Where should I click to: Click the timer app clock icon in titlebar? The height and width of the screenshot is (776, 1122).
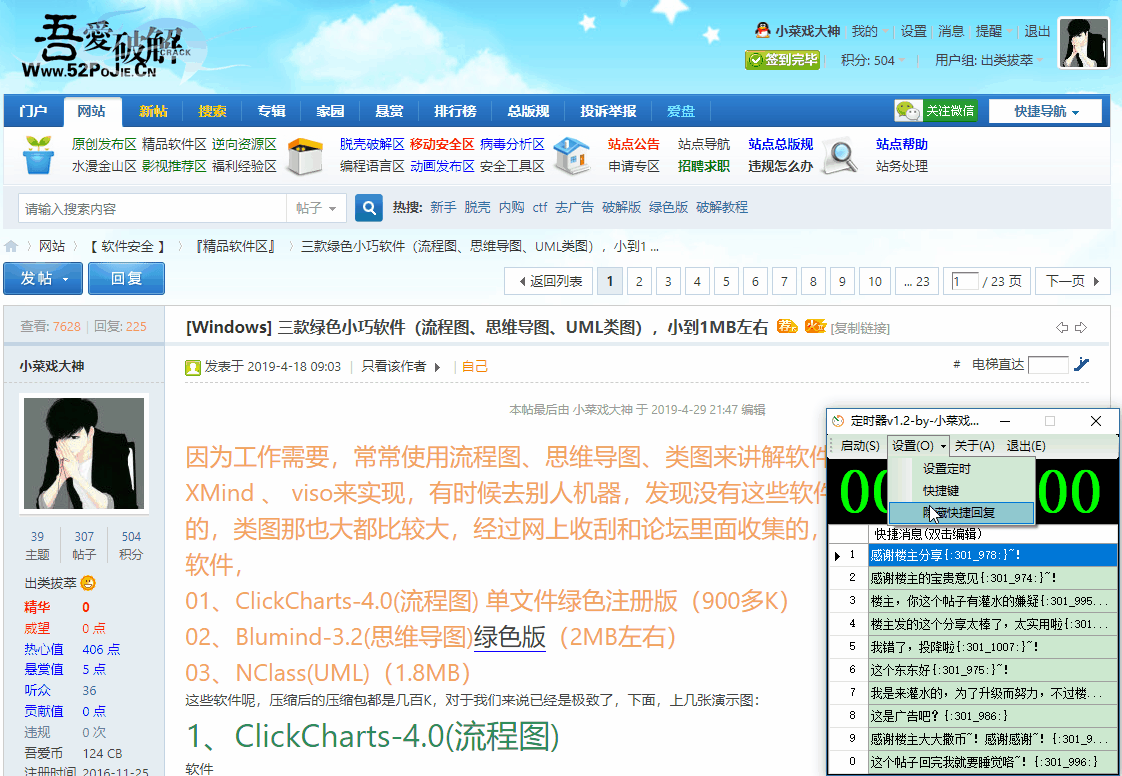coord(836,421)
